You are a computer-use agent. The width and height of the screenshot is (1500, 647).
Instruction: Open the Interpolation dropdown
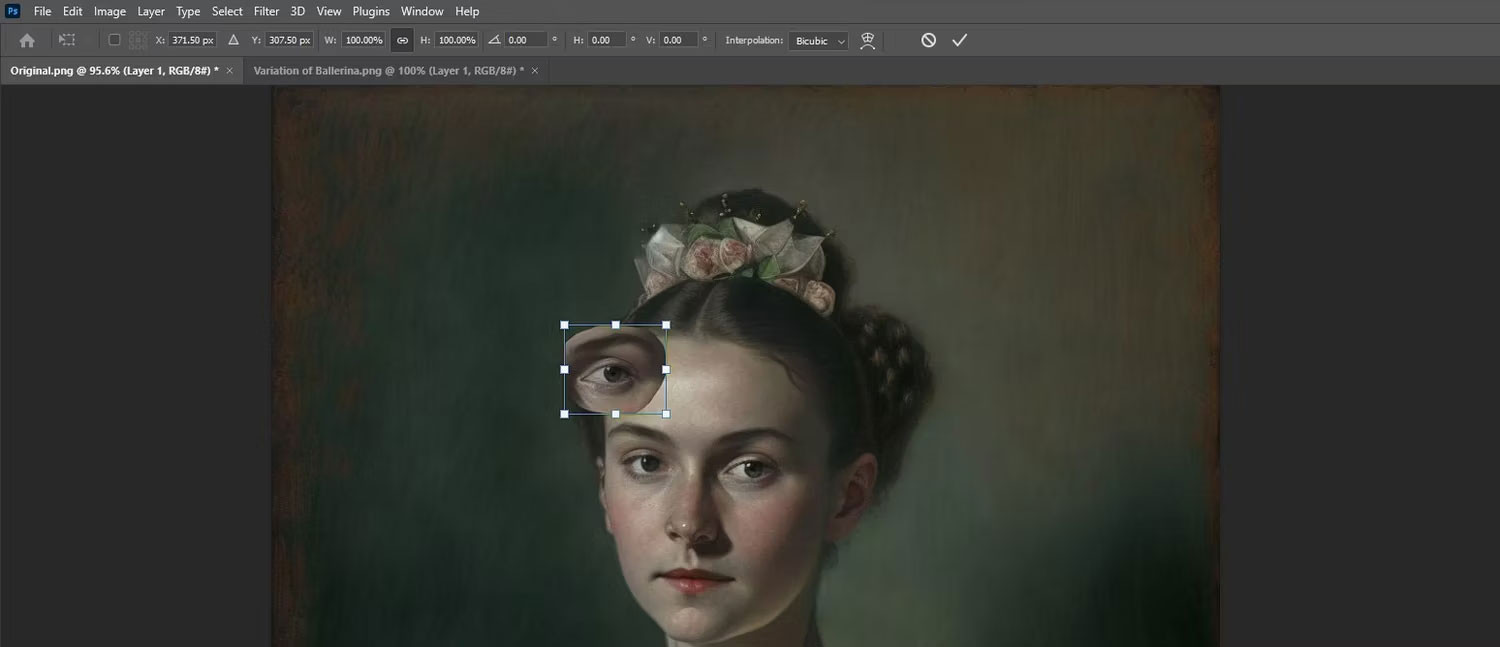pos(817,41)
